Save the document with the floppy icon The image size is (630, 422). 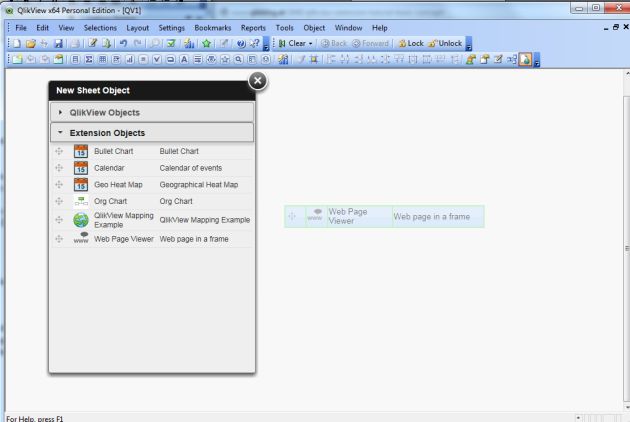(58, 43)
